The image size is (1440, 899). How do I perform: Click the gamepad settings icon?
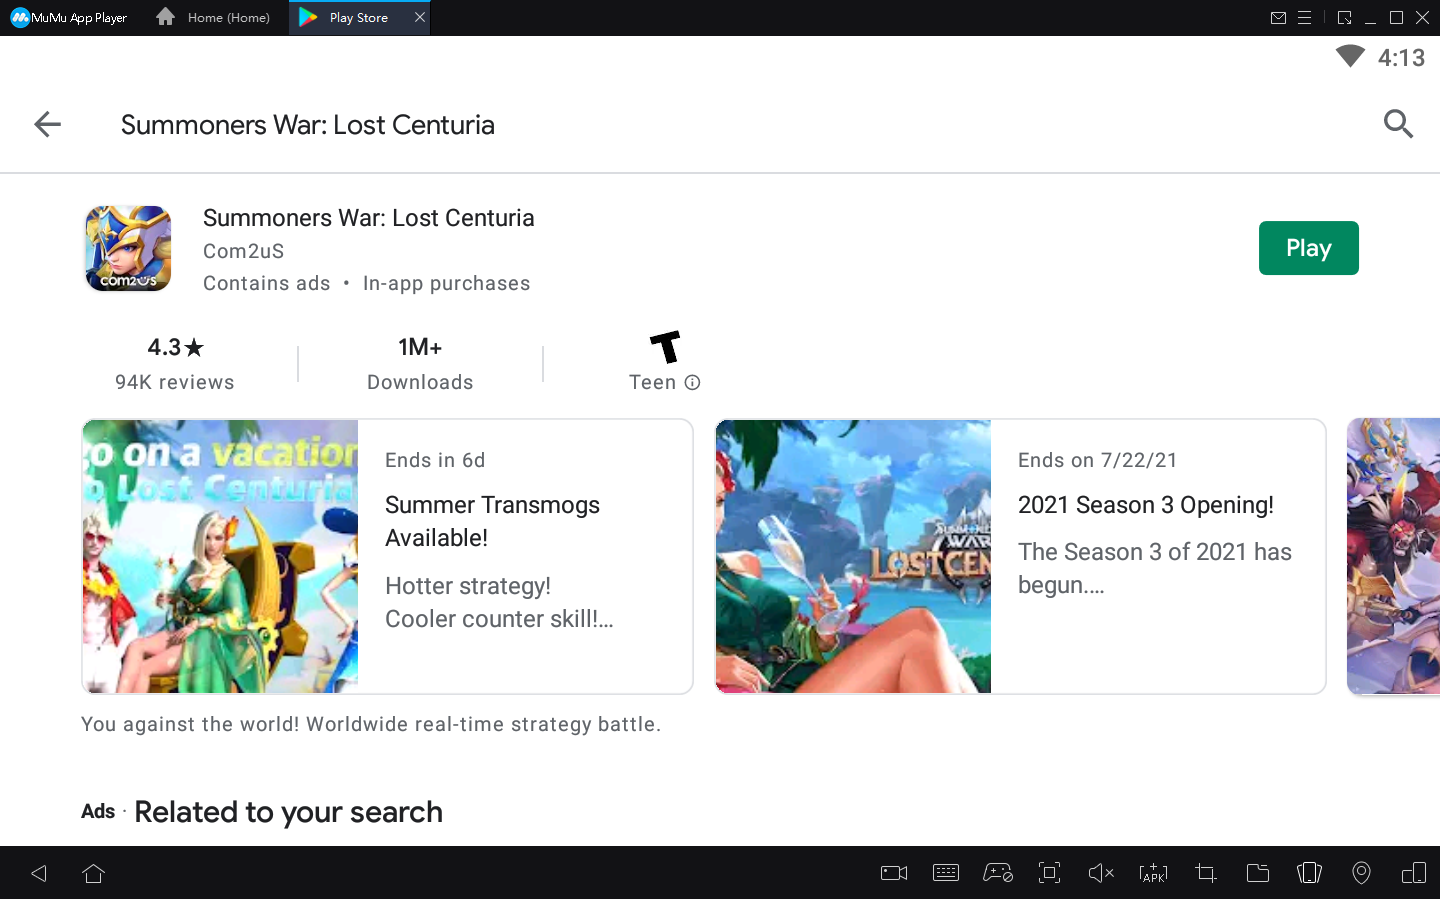tap(997, 873)
